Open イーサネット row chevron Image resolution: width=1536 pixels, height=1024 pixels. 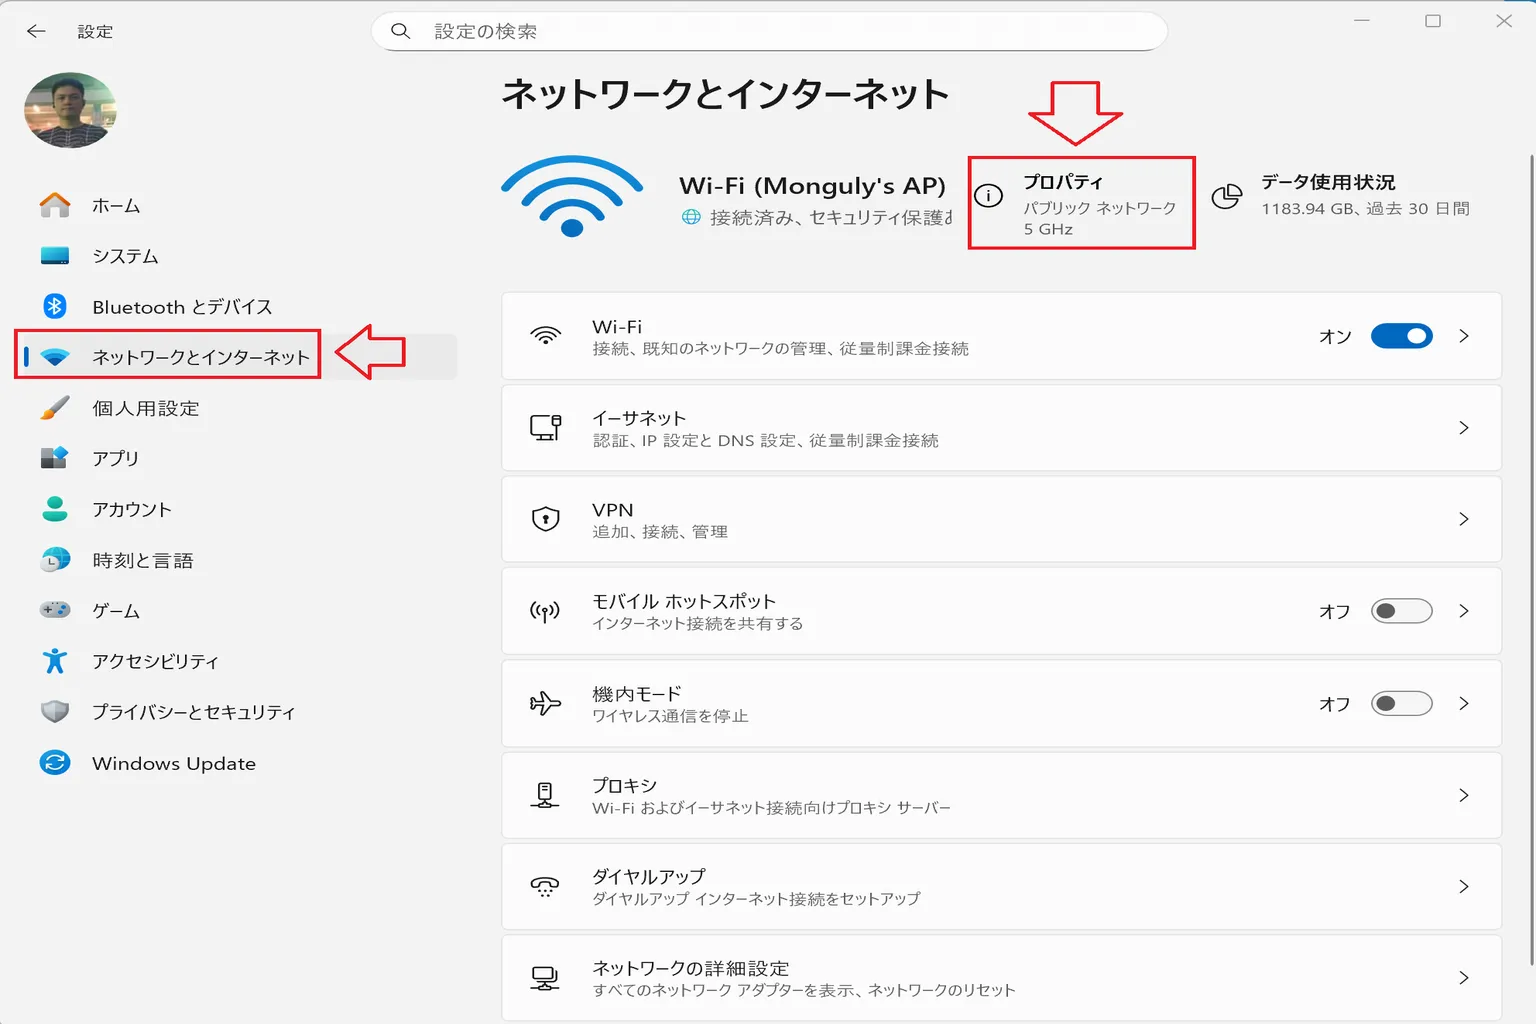(x=1464, y=428)
